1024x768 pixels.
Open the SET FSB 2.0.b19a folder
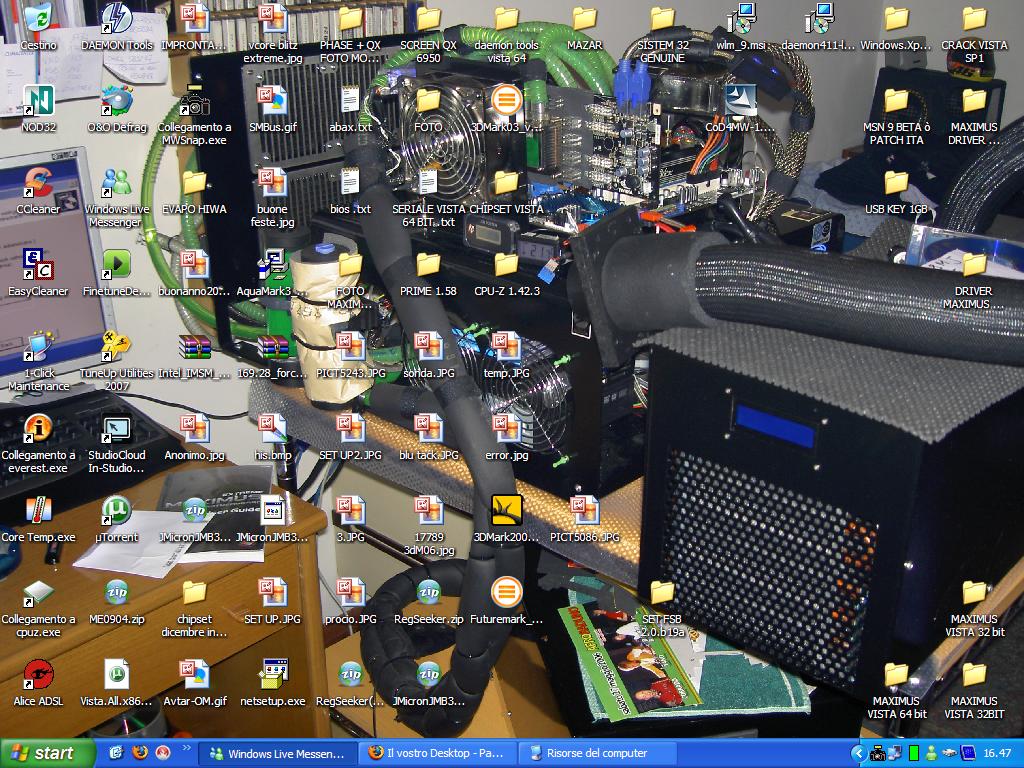[662, 592]
